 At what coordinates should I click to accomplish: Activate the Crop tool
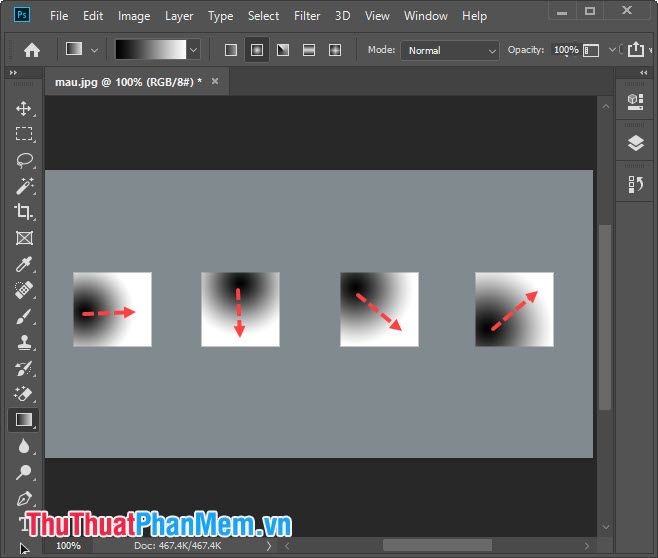coord(24,212)
